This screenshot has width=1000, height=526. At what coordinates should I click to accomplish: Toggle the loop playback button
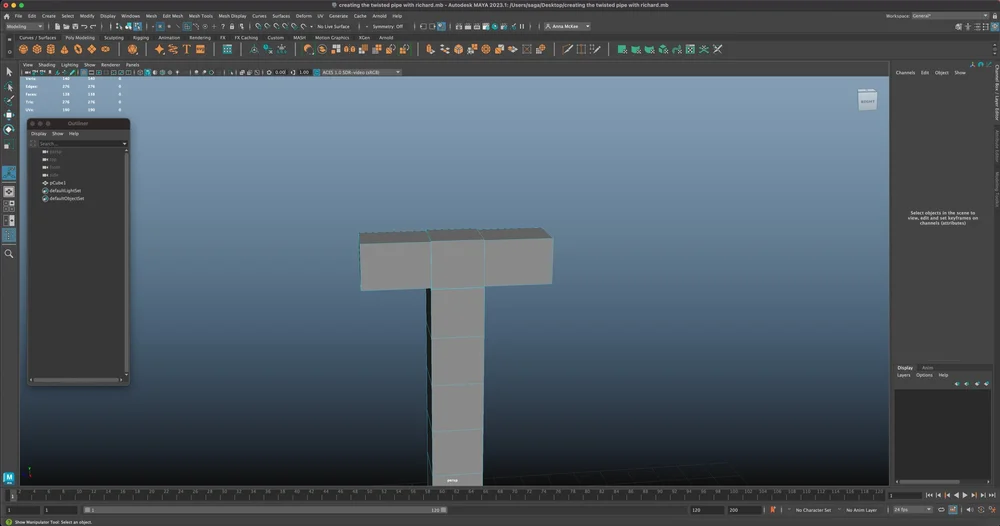tap(941, 509)
